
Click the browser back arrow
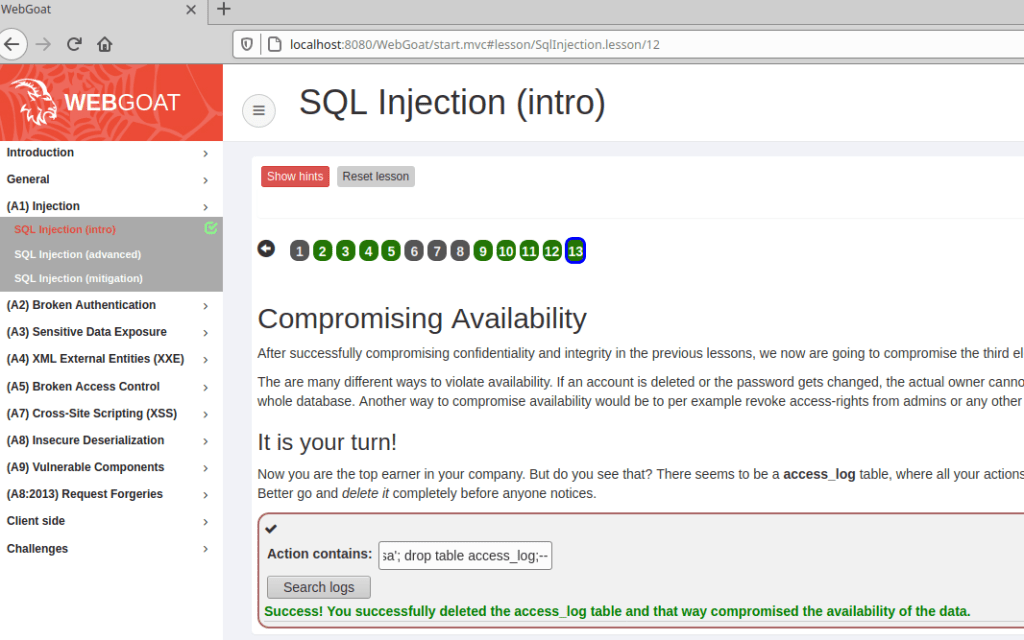pos(12,44)
